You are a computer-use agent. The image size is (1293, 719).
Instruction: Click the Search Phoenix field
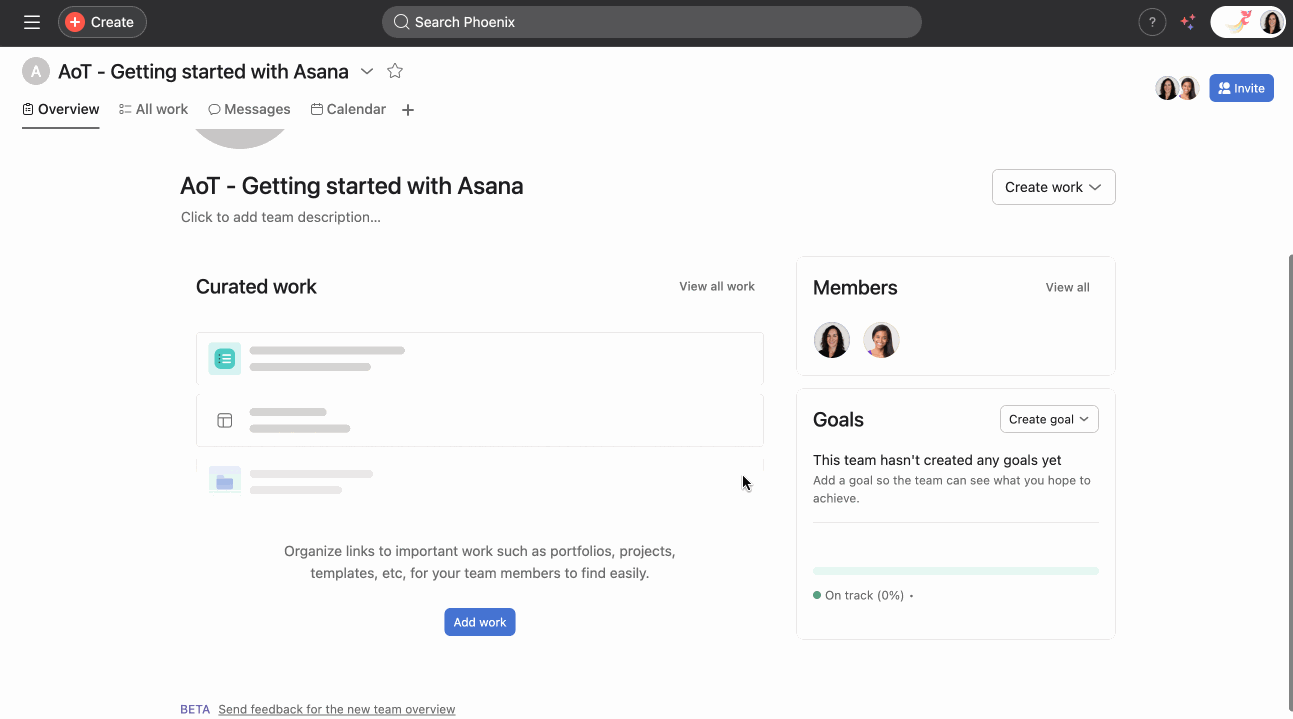(x=651, y=22)
